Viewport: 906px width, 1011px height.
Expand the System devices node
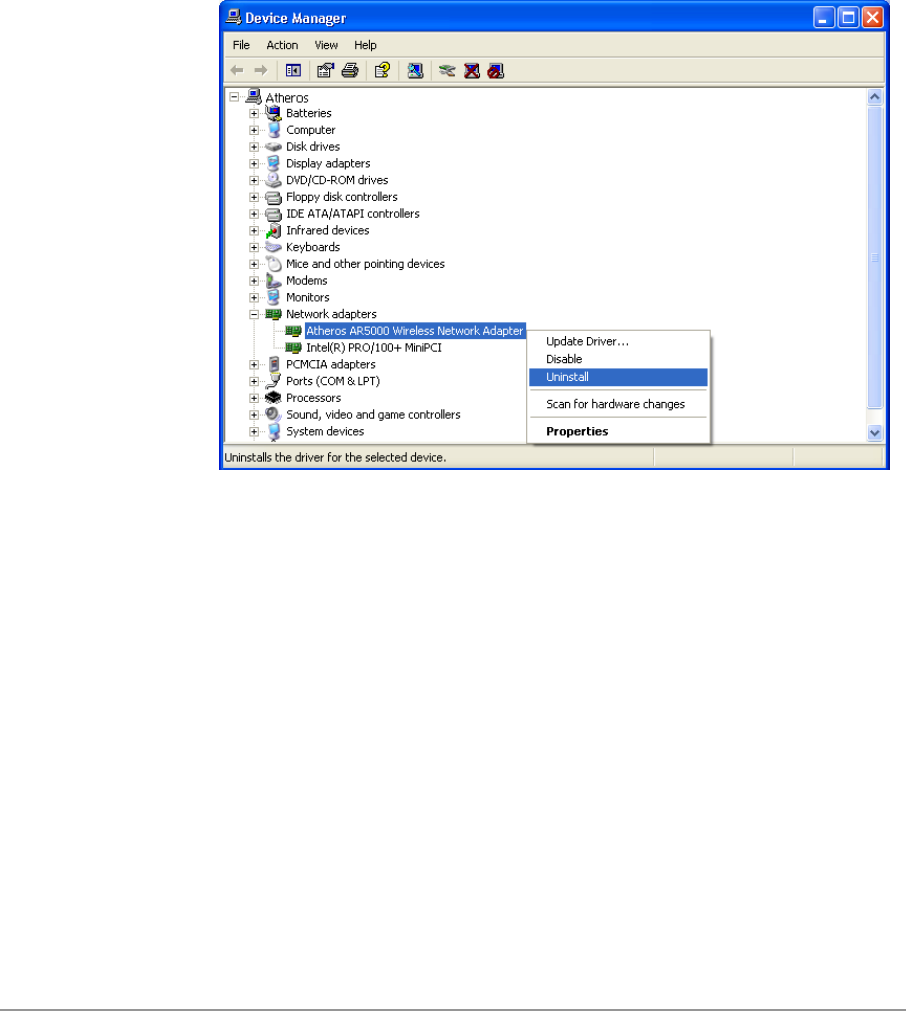tap(254, 432)
